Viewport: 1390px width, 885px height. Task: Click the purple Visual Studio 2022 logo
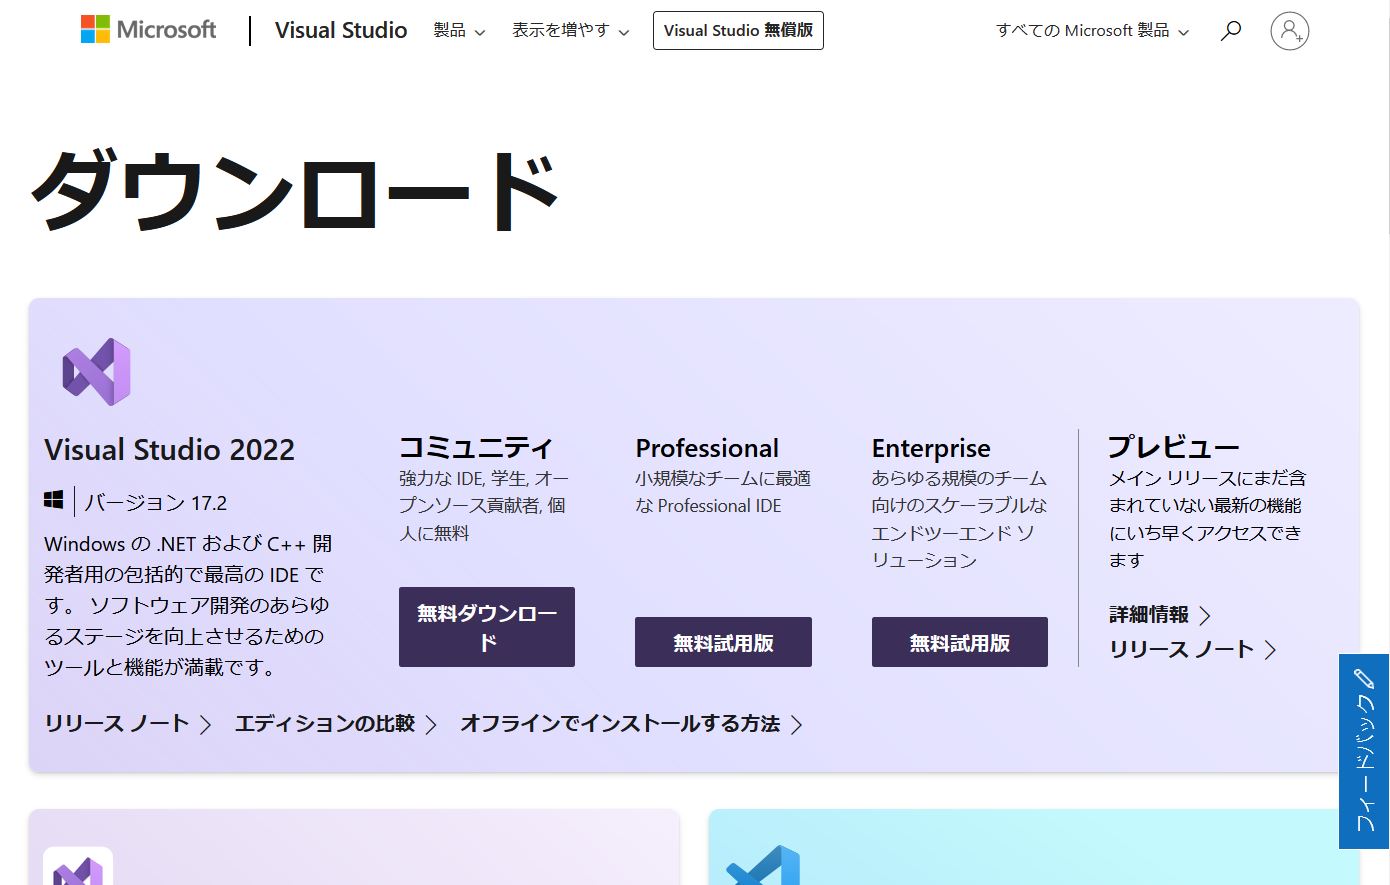[97, 372]
